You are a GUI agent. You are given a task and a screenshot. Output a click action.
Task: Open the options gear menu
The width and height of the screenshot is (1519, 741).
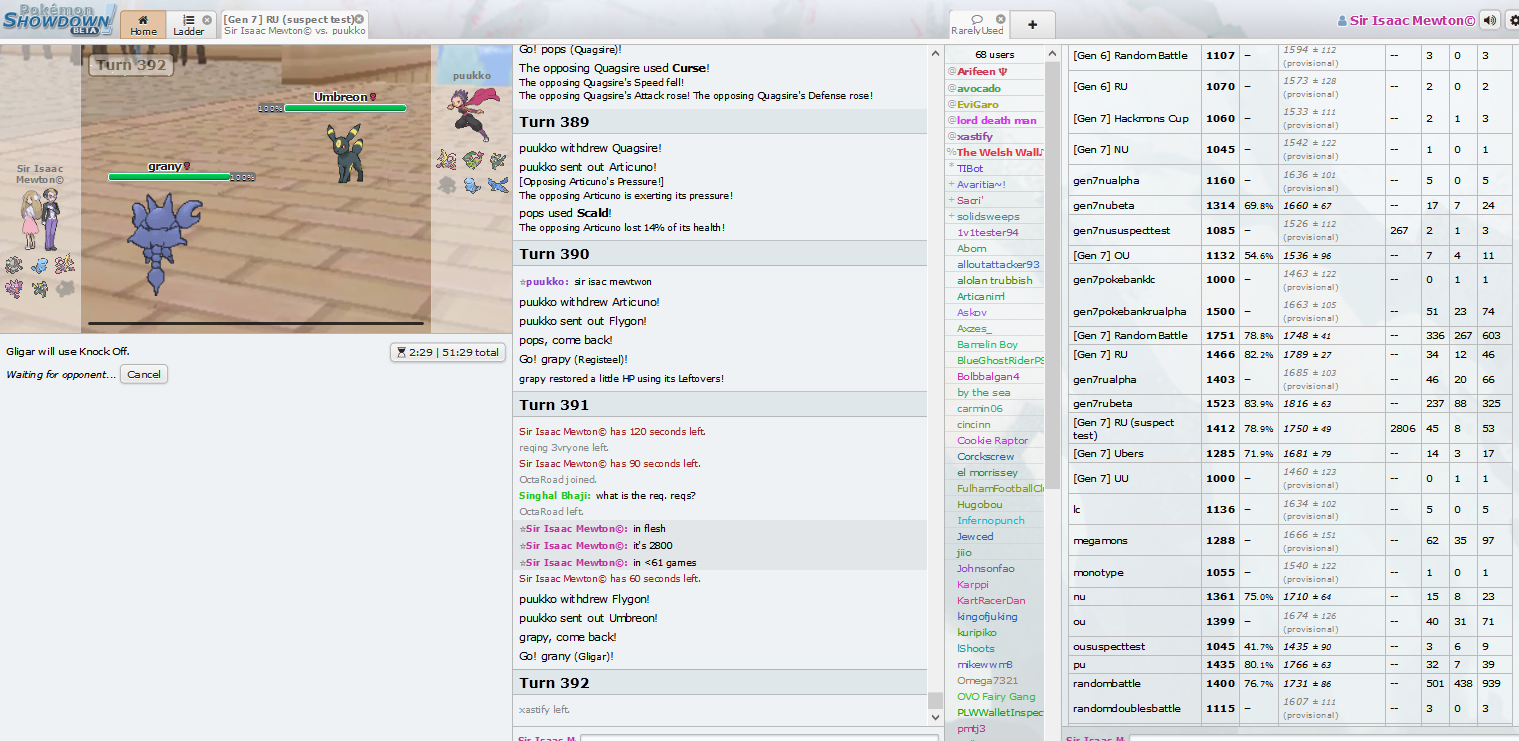coord(1511,20)
